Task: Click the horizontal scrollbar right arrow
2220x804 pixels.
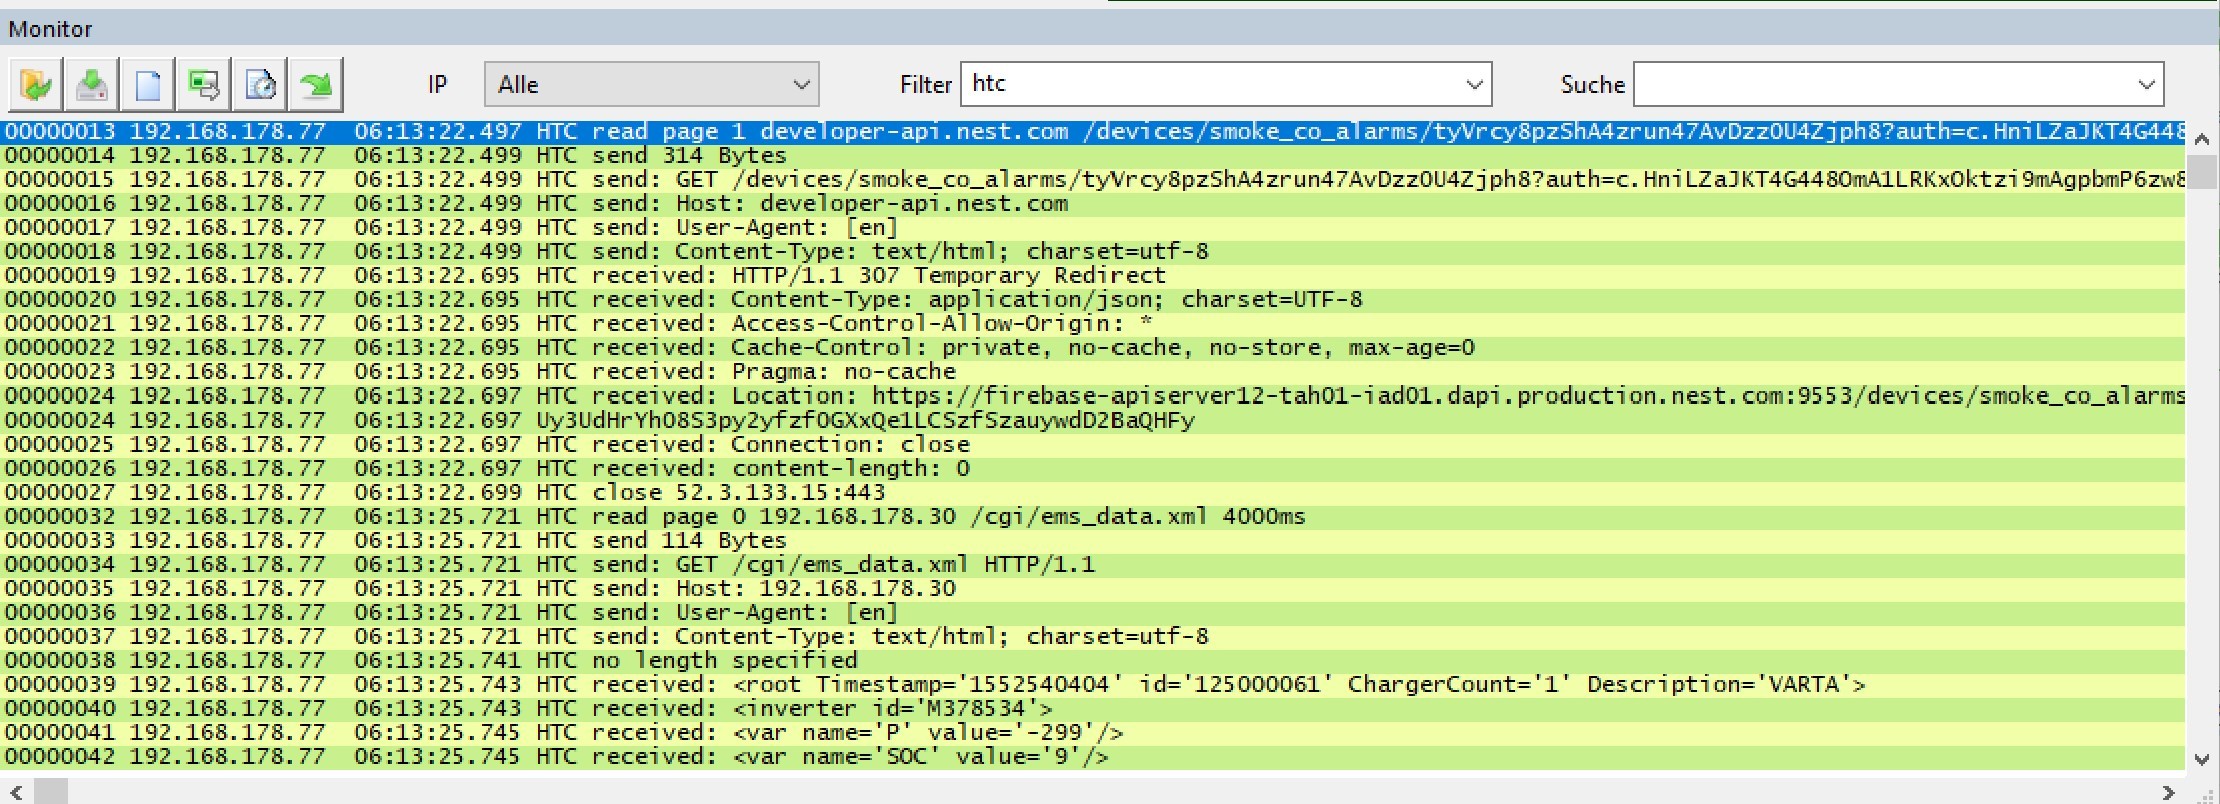Action: pyautogui.click(x=2168, y=792)
